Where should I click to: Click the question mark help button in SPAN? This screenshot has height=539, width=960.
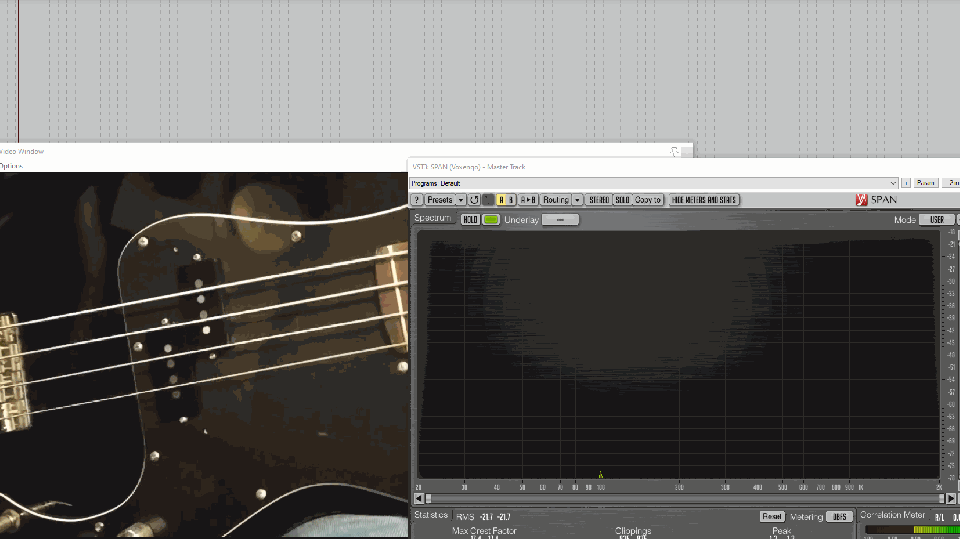coord(417,200)
